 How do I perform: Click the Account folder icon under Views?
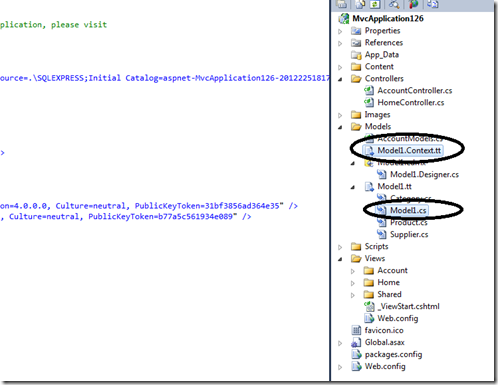(369, 271)
